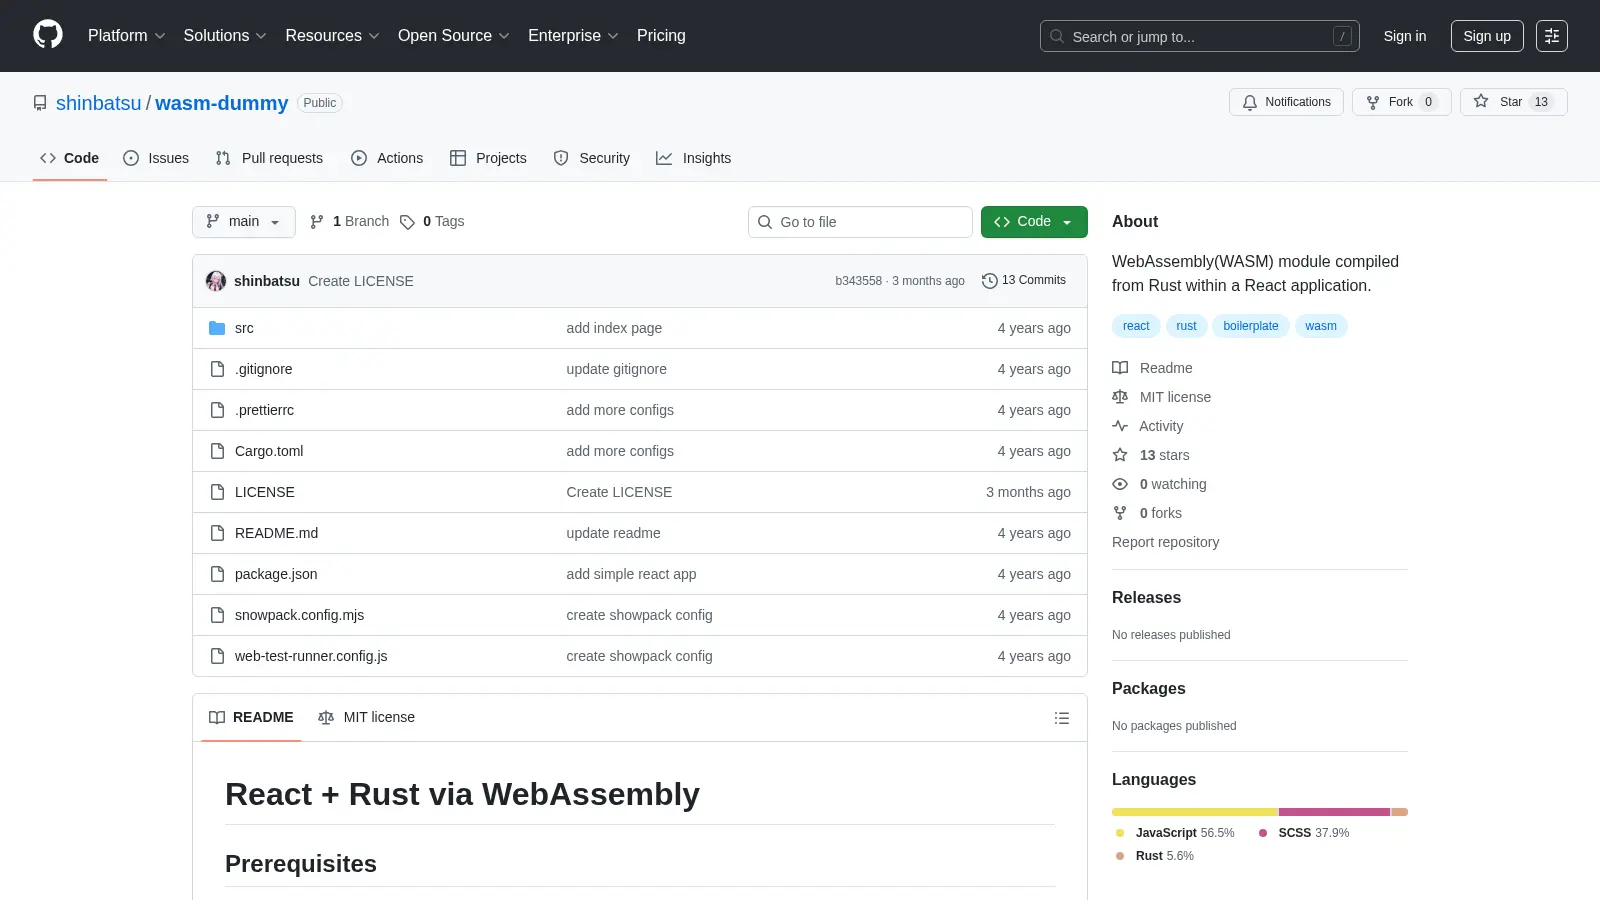
Task: Click the fork icon next to 0 forks
Action: pyautogui.click(x=1120, y=513)
